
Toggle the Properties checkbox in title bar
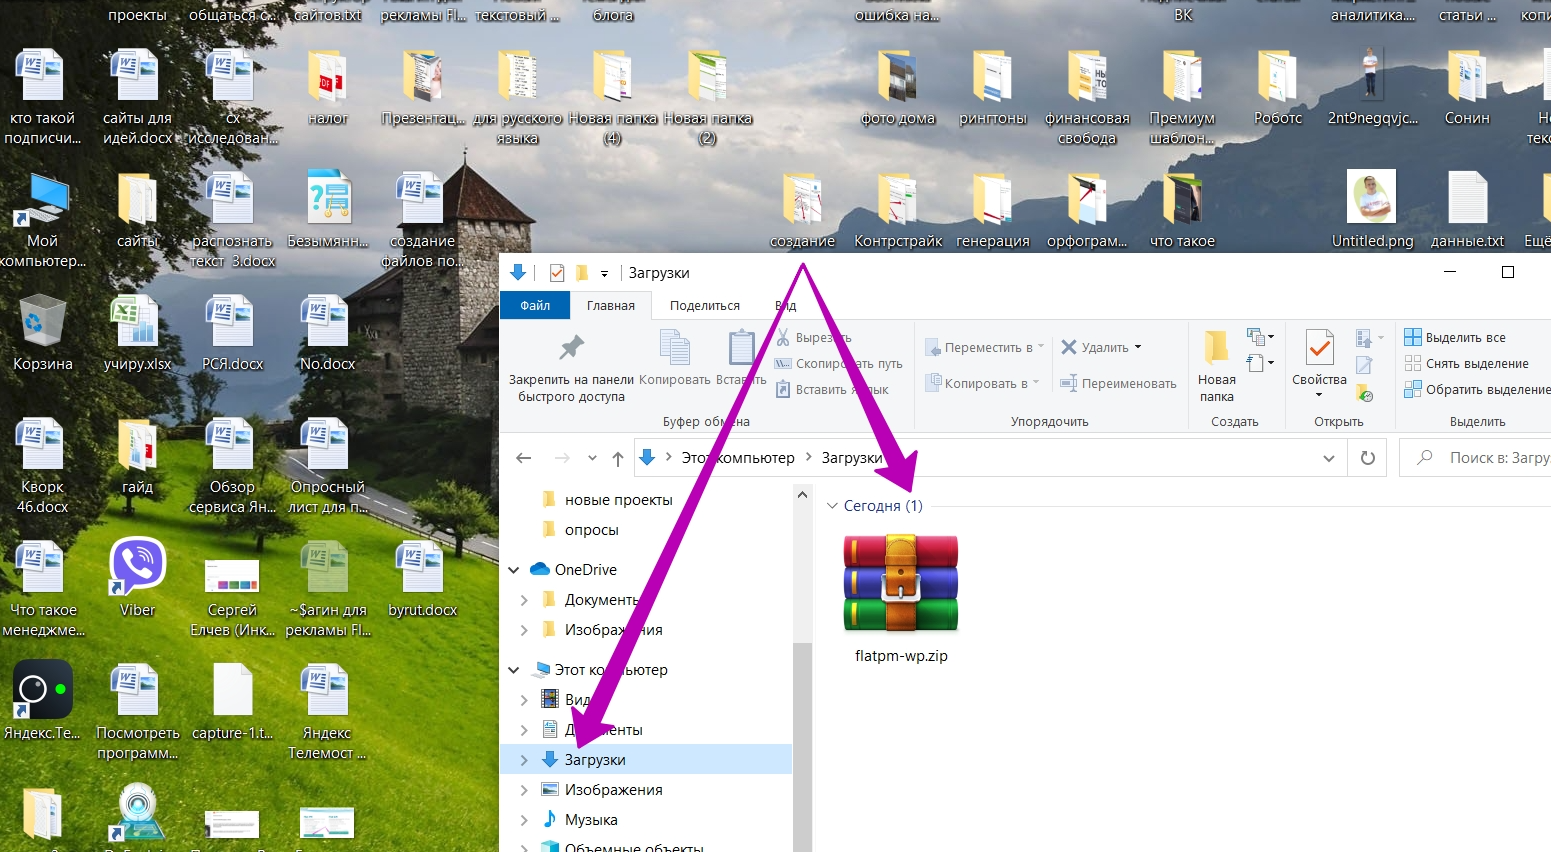557,273
